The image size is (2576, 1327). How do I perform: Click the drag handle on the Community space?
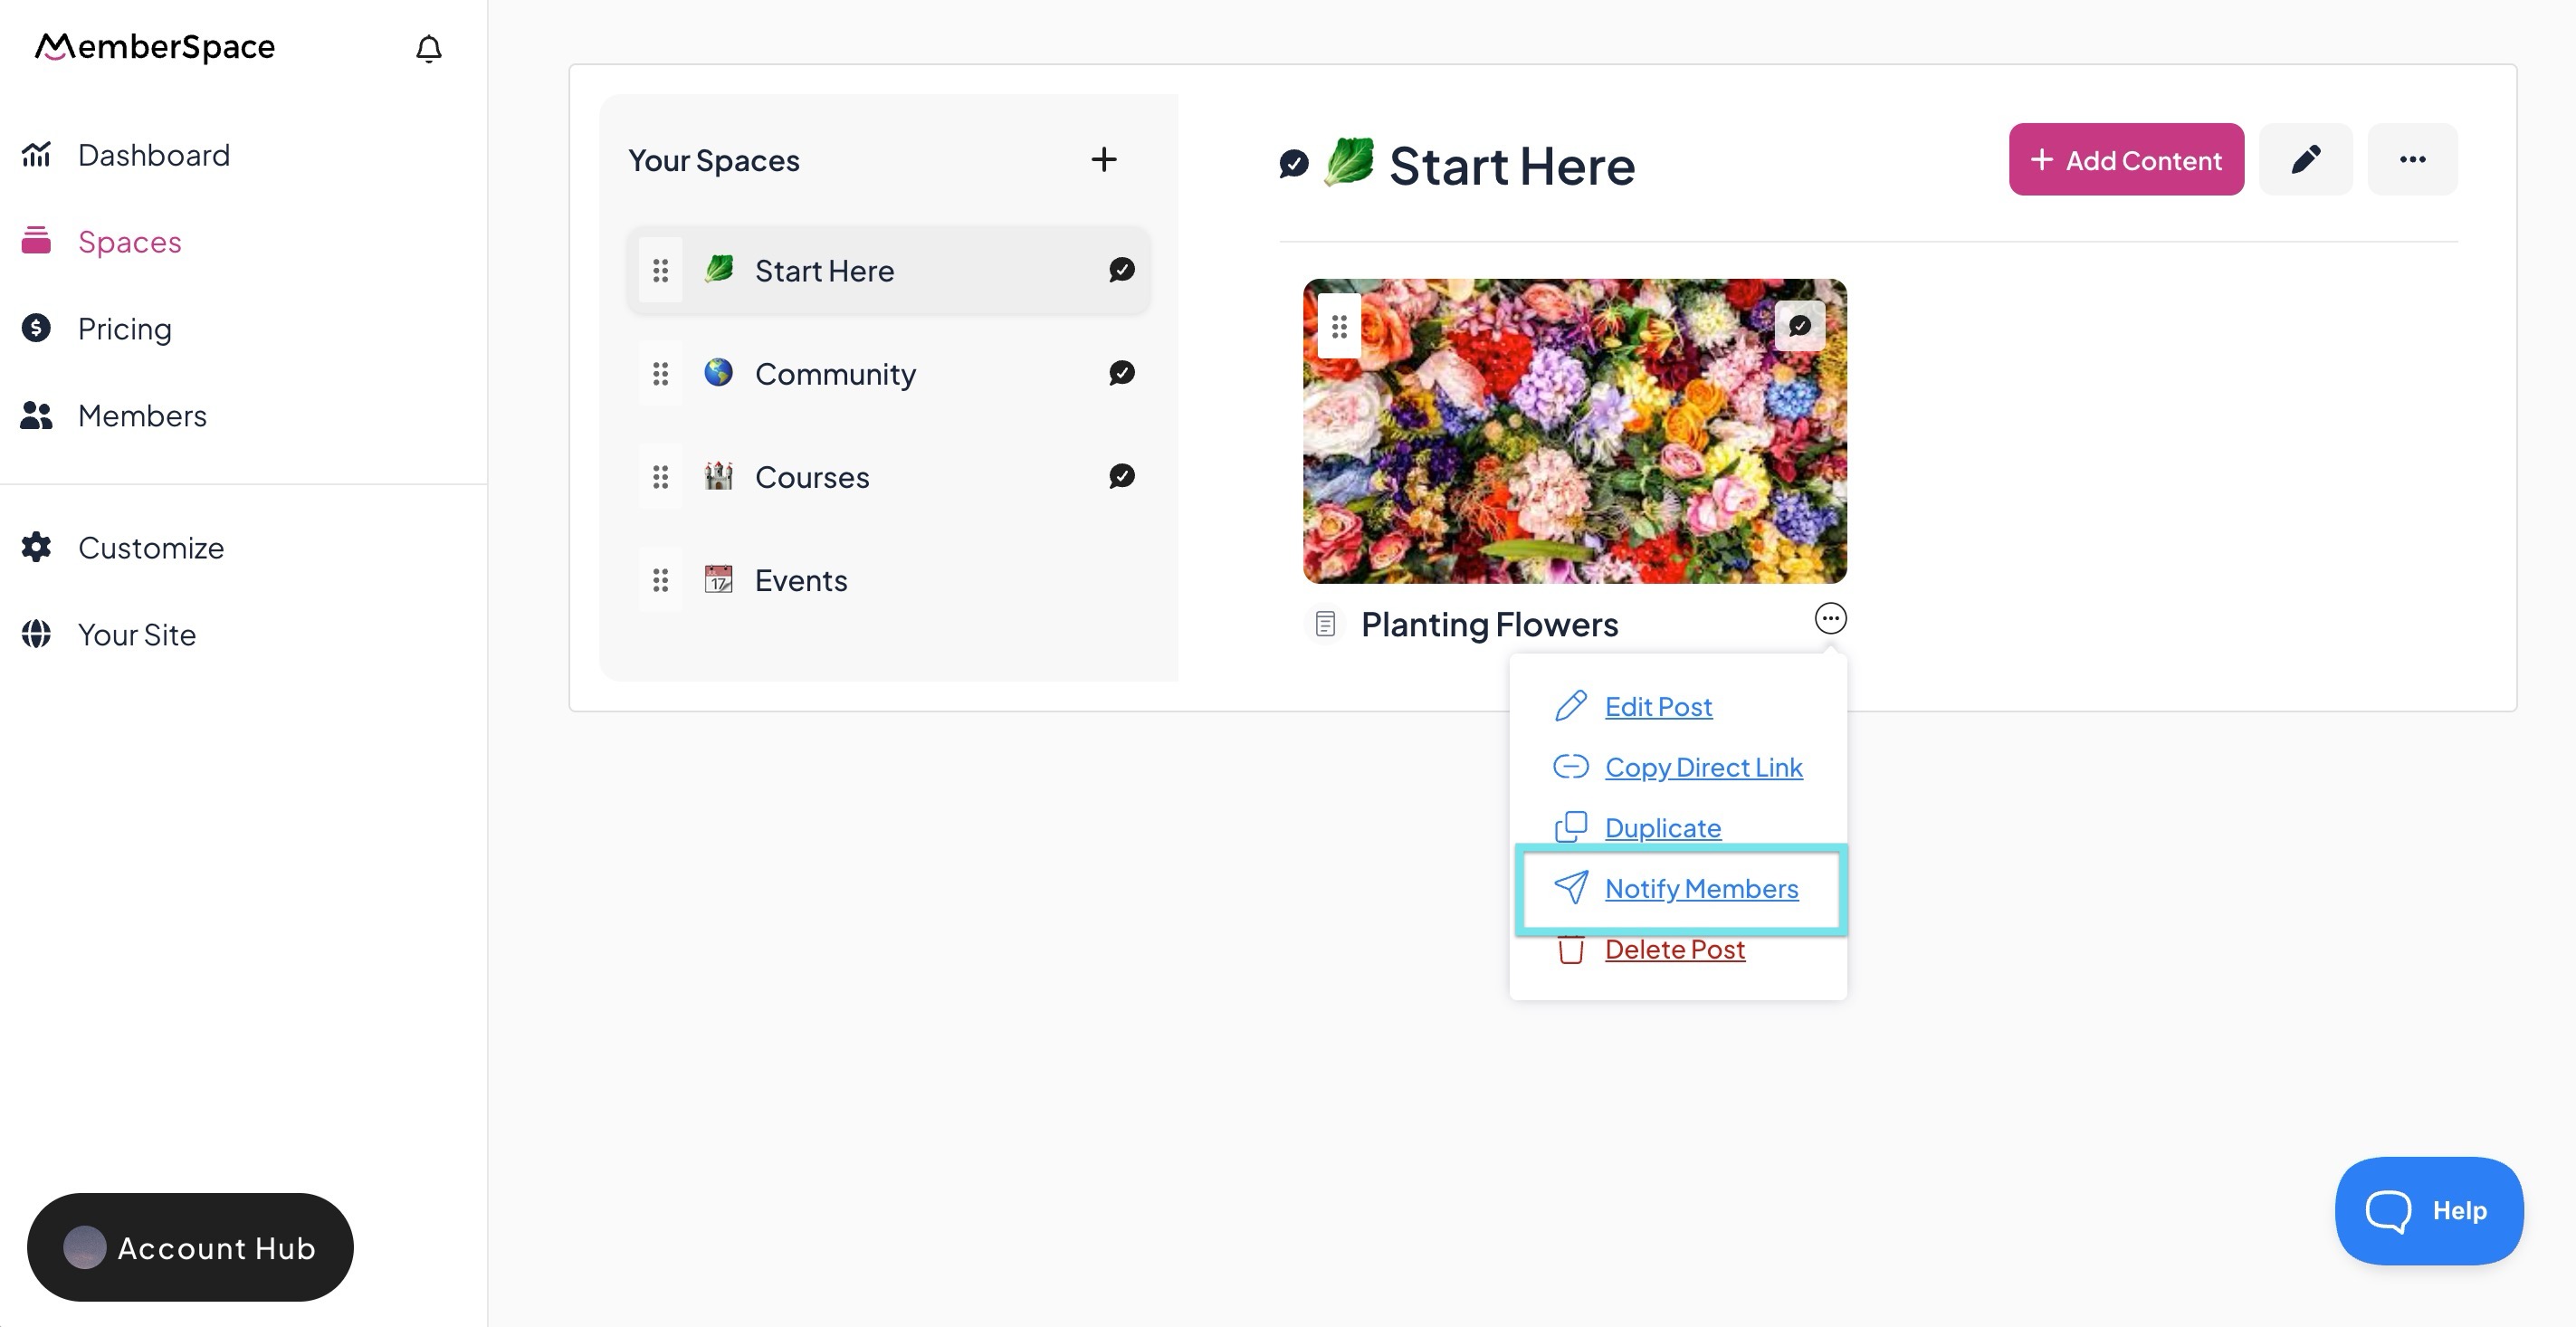[x=660, y=374]
